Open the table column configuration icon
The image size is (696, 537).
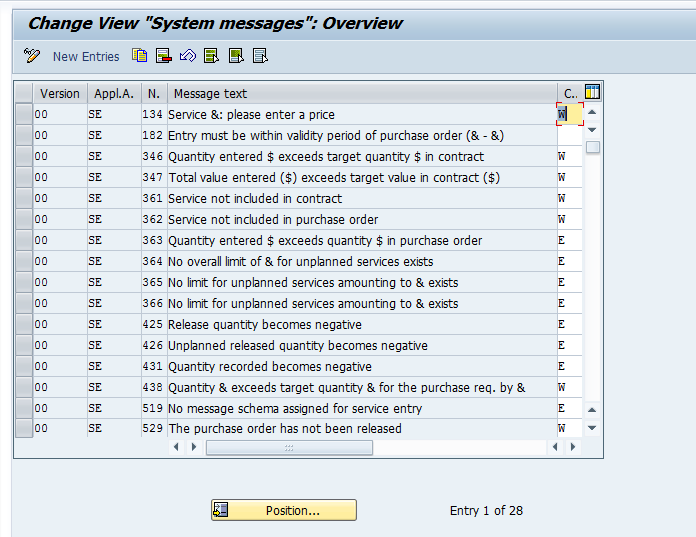(x=592, y=93)
